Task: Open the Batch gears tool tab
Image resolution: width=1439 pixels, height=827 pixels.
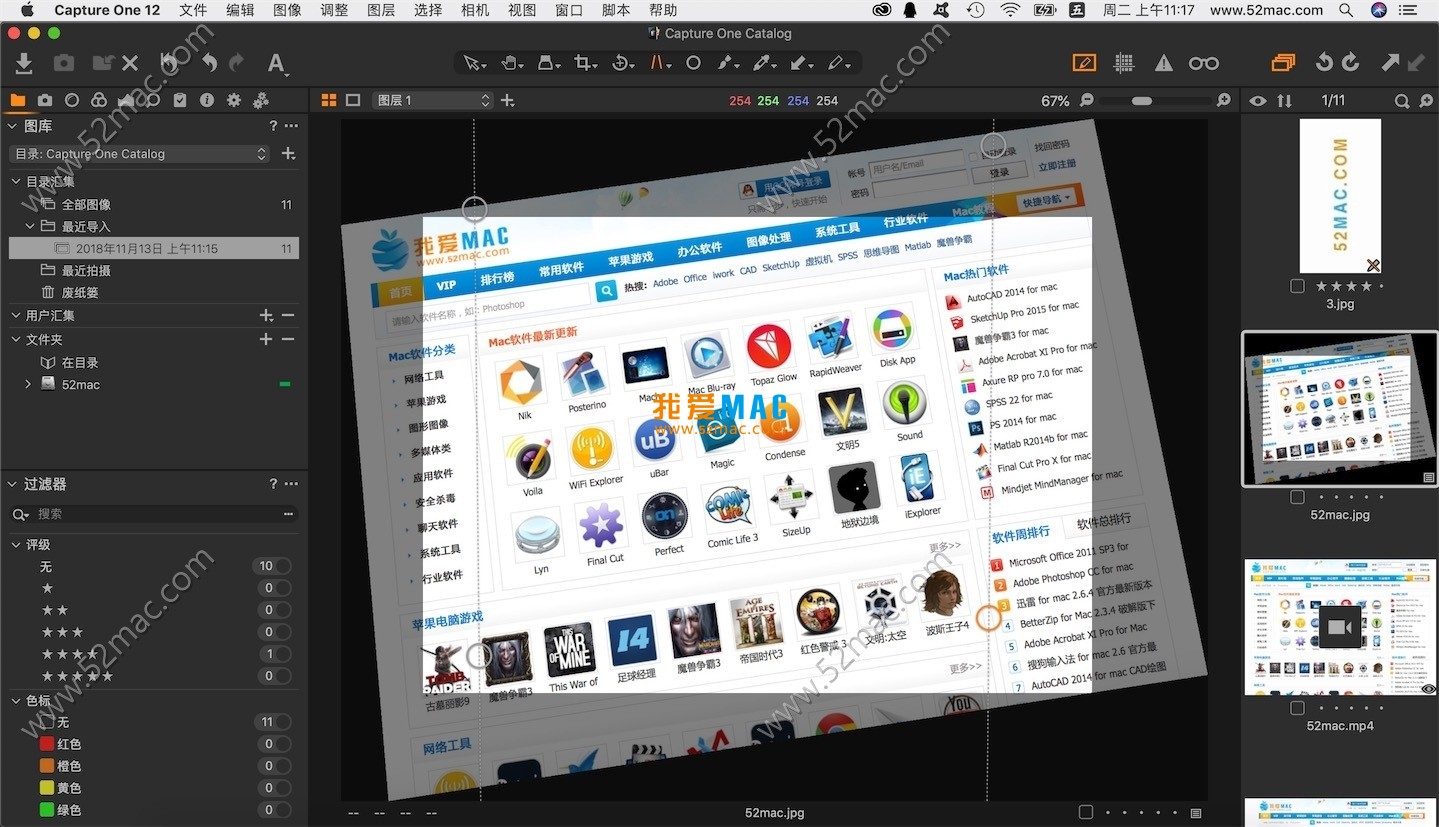Action: pos(261,100)
